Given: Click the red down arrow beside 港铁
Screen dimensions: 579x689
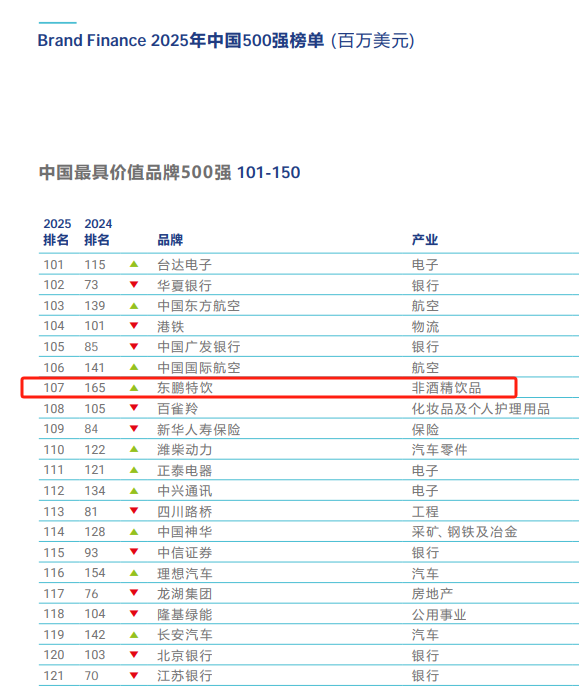Looking at the screenshot, I should (134, 325).
